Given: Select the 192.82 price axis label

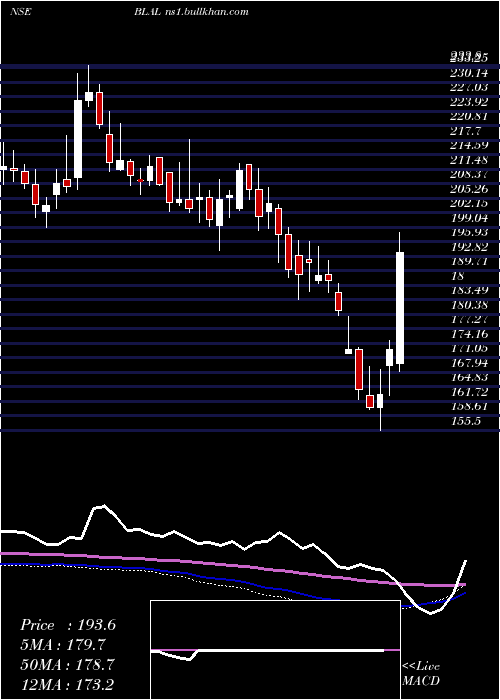Looking at the screenshot, I should pos(469,247).
